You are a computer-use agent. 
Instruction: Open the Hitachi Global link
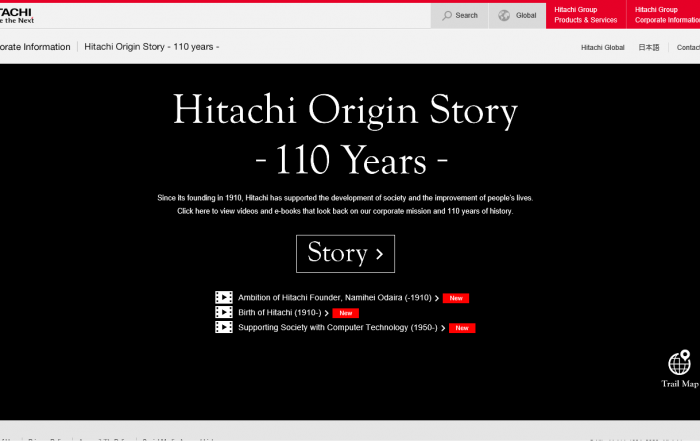pos(602,47)
